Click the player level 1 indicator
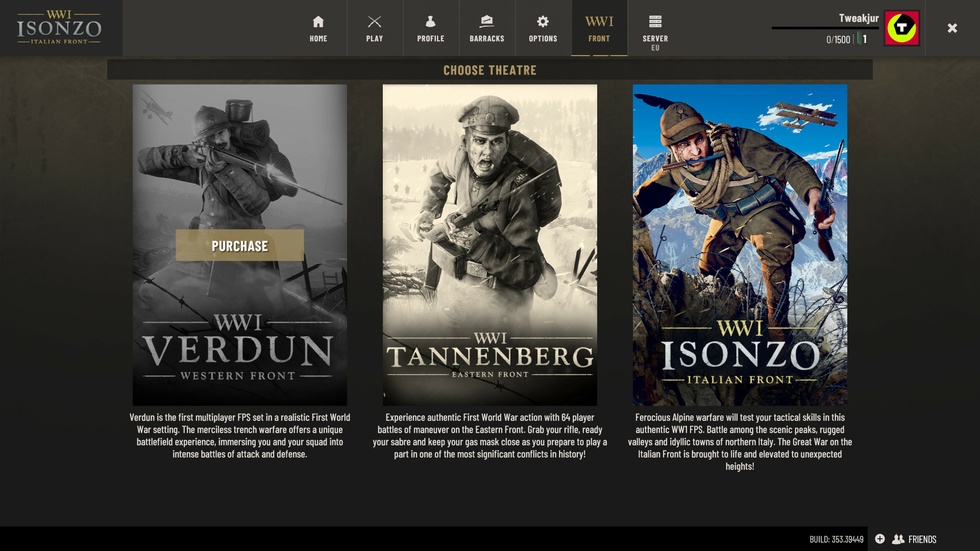The width and height of the screenshot is (980, 551). click(862, 39)
